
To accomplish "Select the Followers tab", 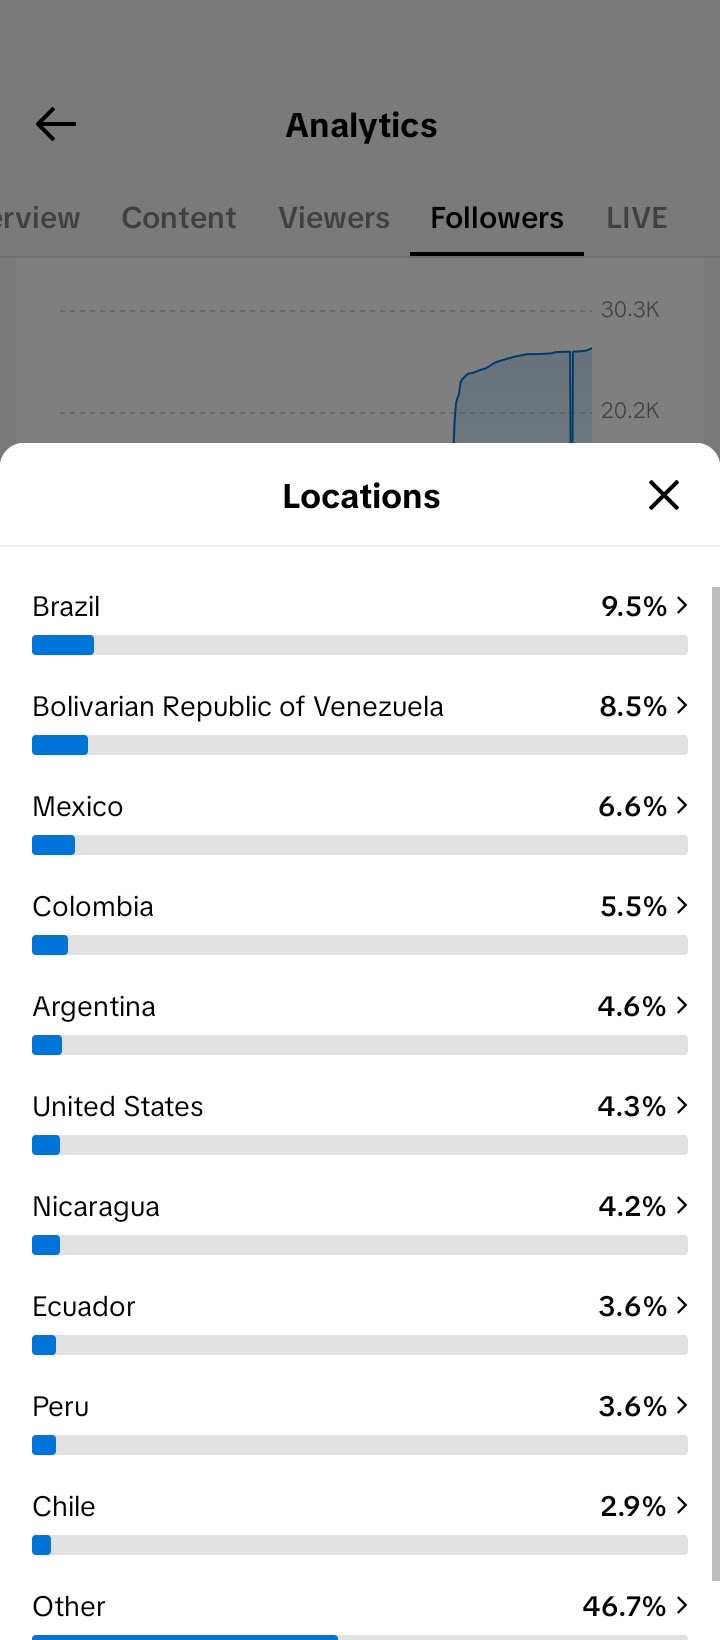I will (497, 218).
